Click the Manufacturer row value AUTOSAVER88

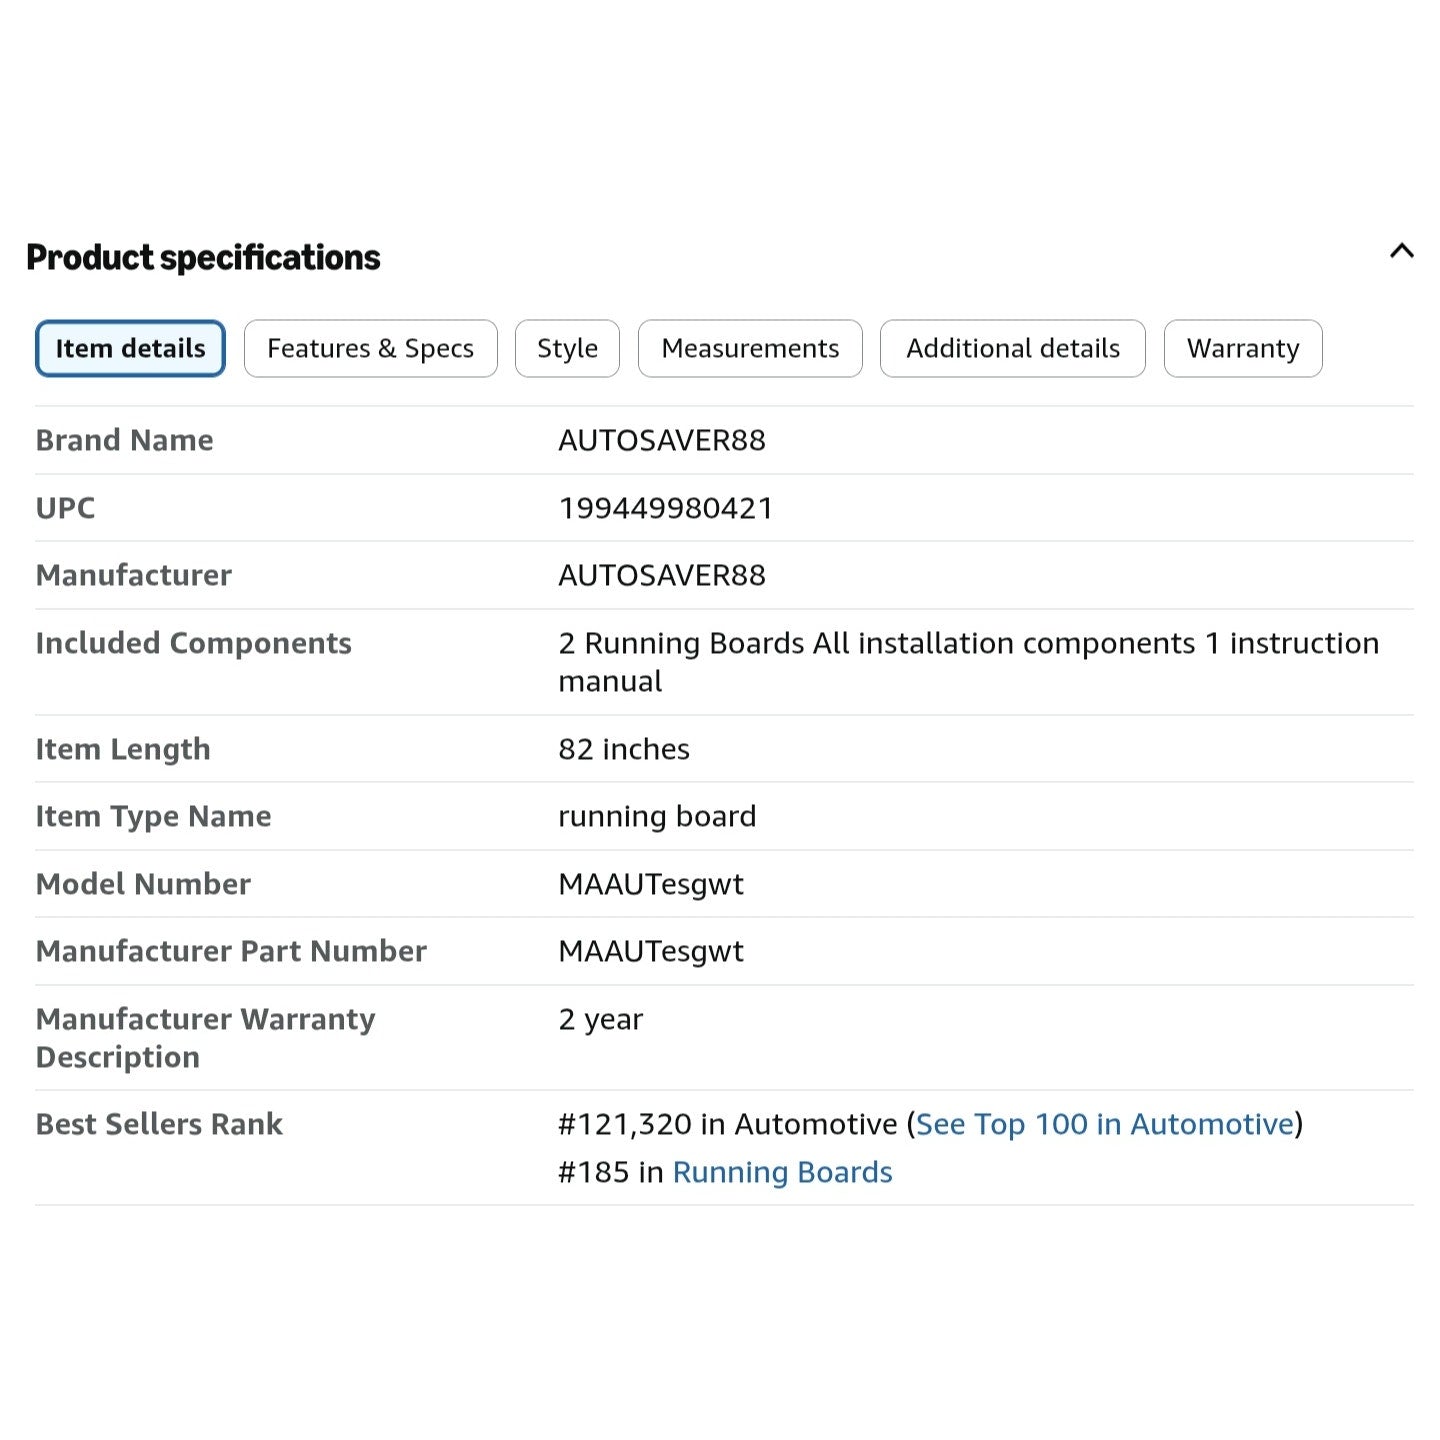(662, 575)
